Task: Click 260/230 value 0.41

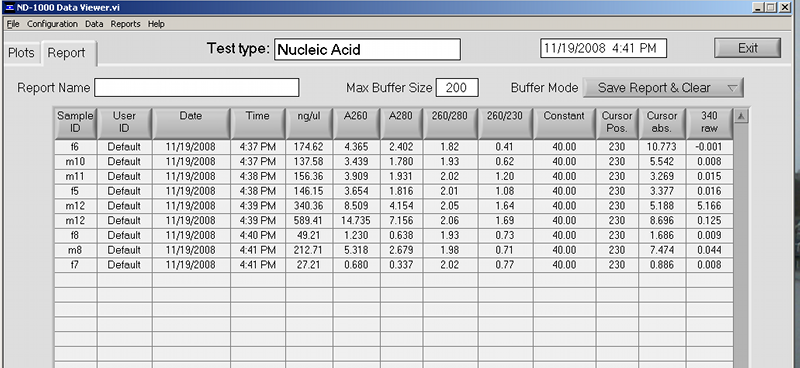Action: [505, 147]
